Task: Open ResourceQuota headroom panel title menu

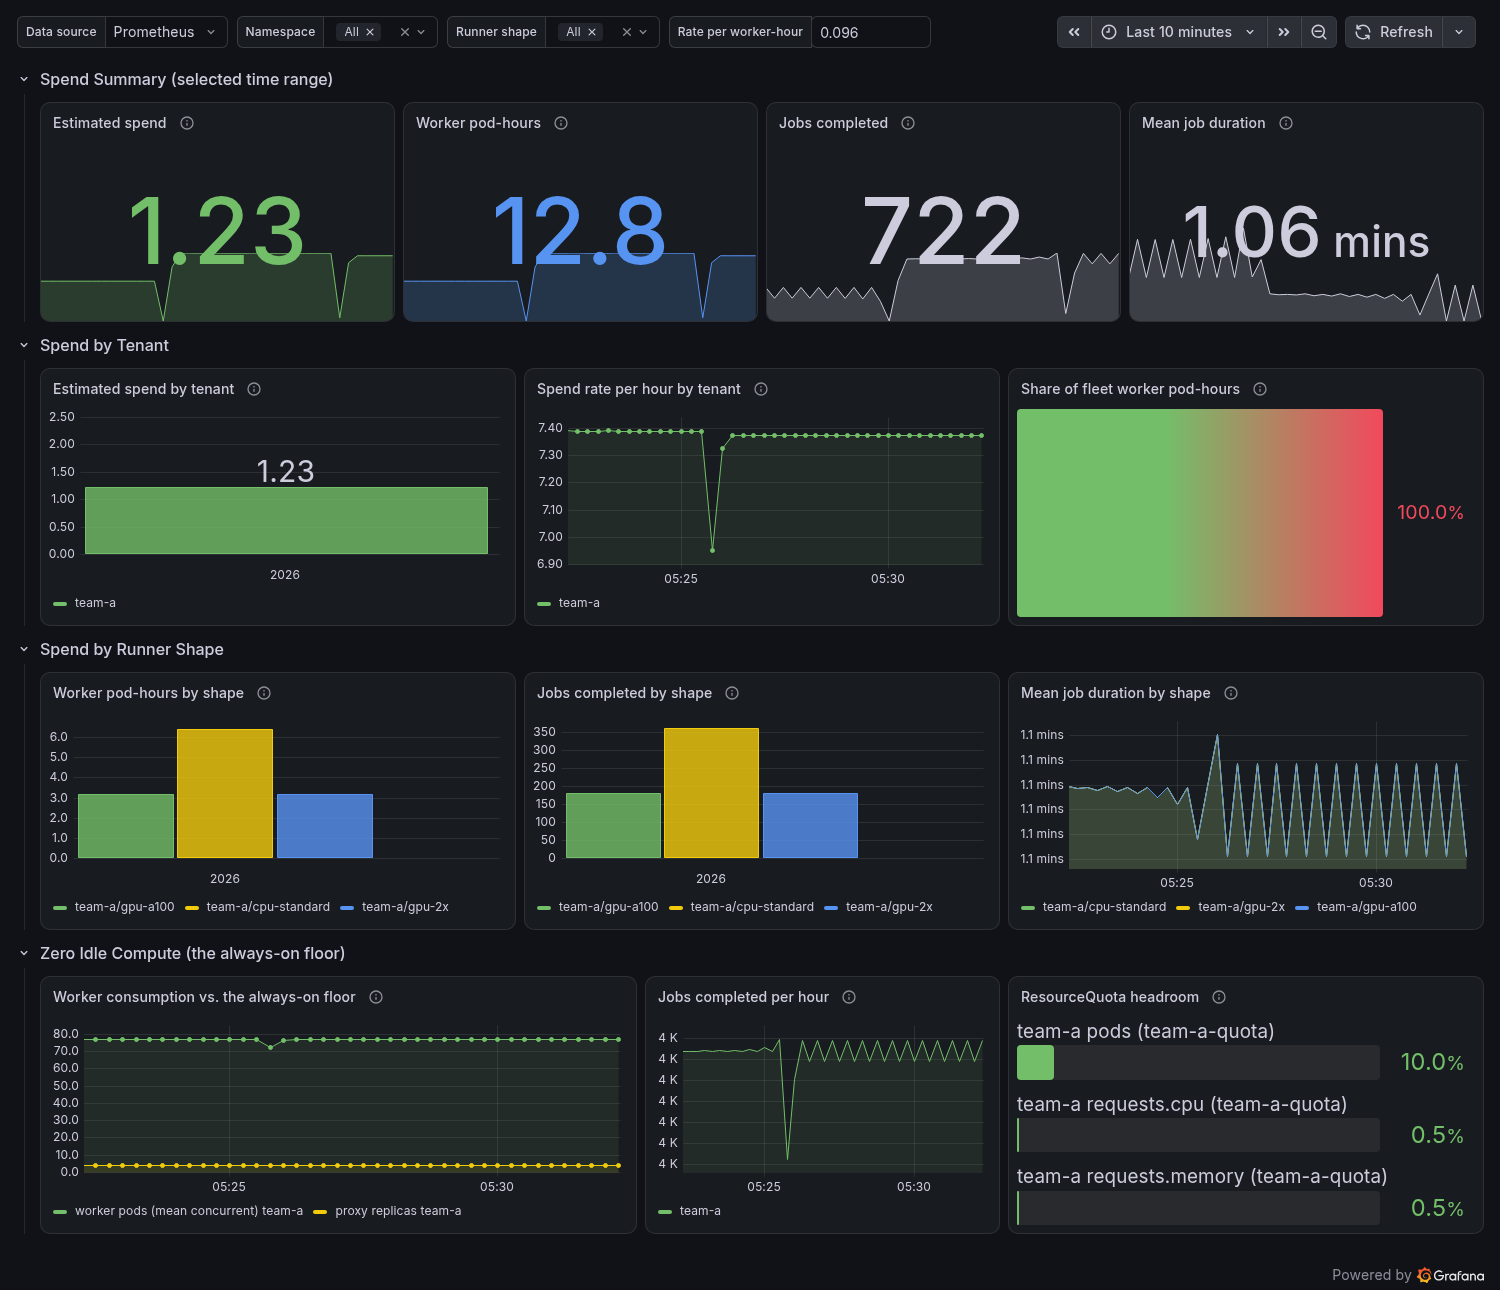Action: pyautogui.click(x=1109, y=997)
